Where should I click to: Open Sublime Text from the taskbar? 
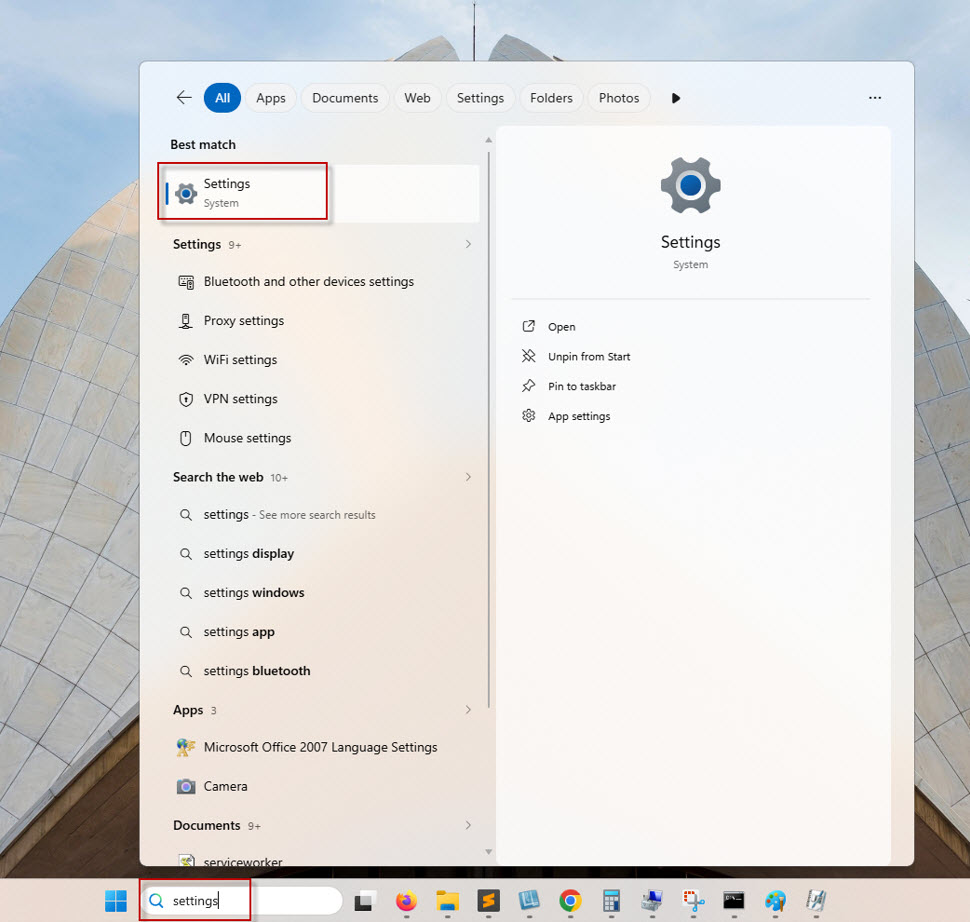pyautogui.click(x=488, y=901)
